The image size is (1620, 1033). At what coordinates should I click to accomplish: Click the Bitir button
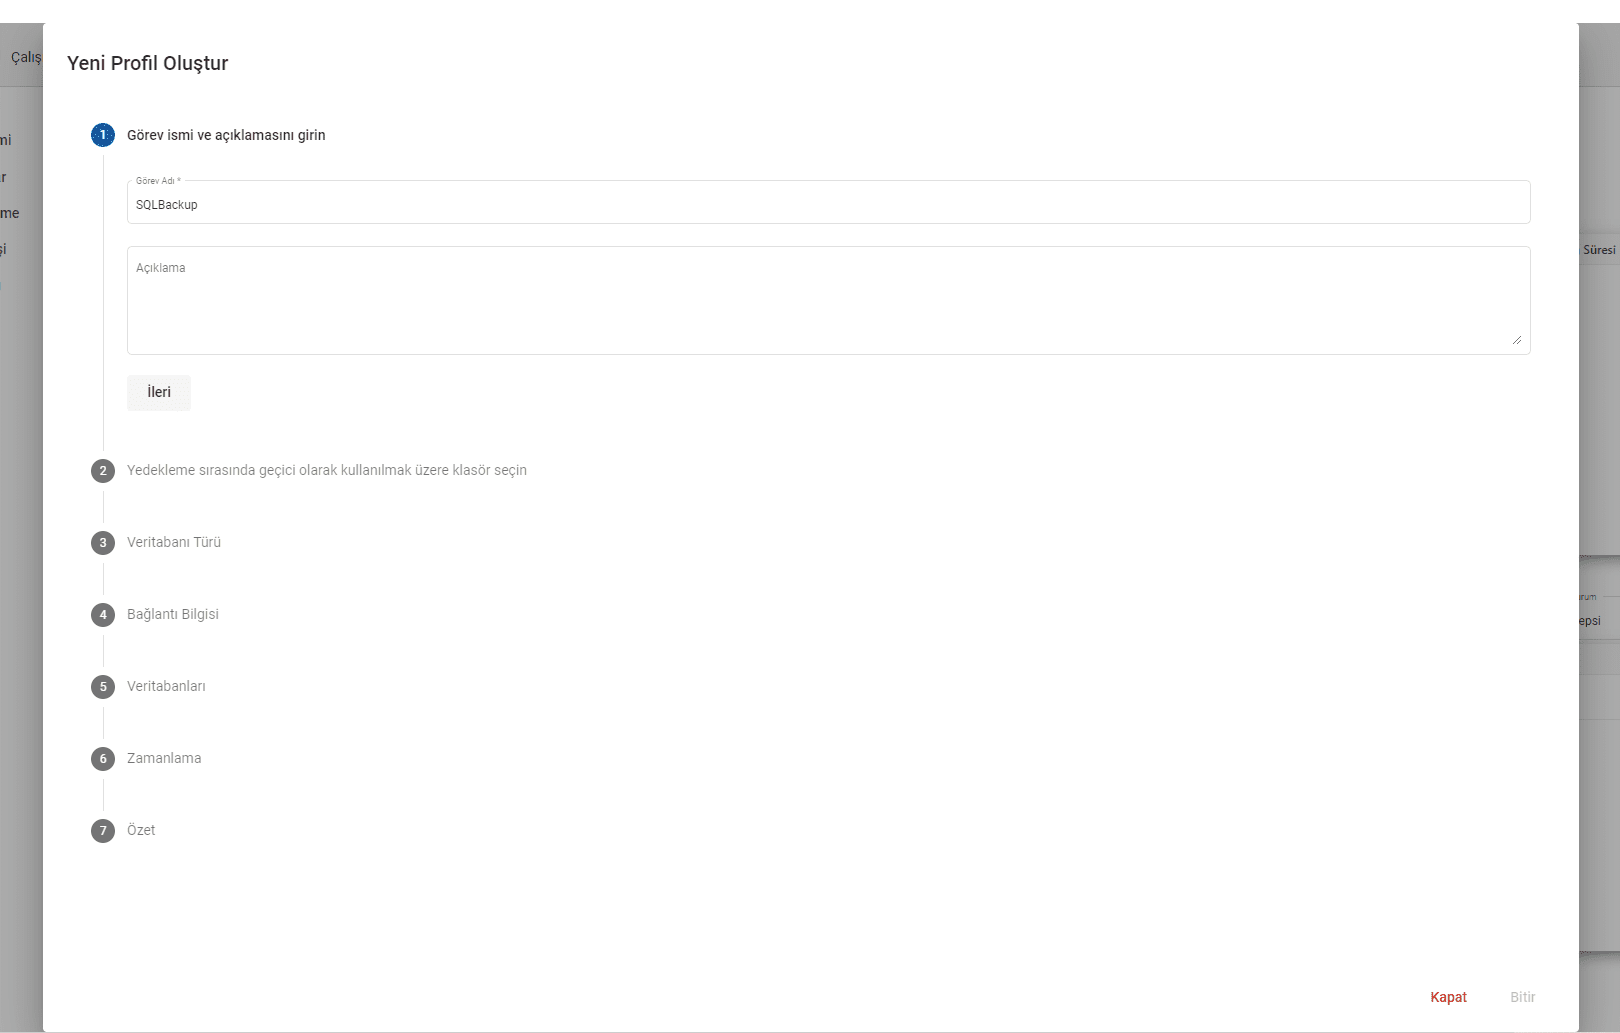click(1522, 997)
